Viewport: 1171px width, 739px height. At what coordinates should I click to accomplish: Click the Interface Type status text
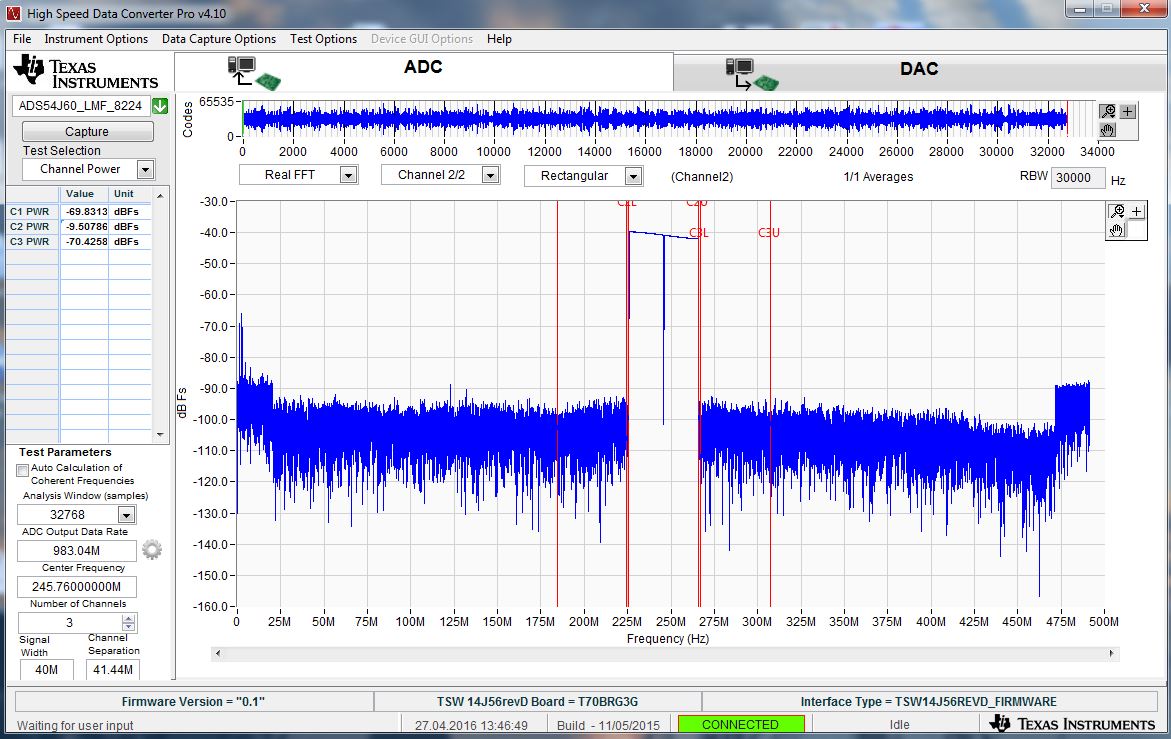[928, 702]
